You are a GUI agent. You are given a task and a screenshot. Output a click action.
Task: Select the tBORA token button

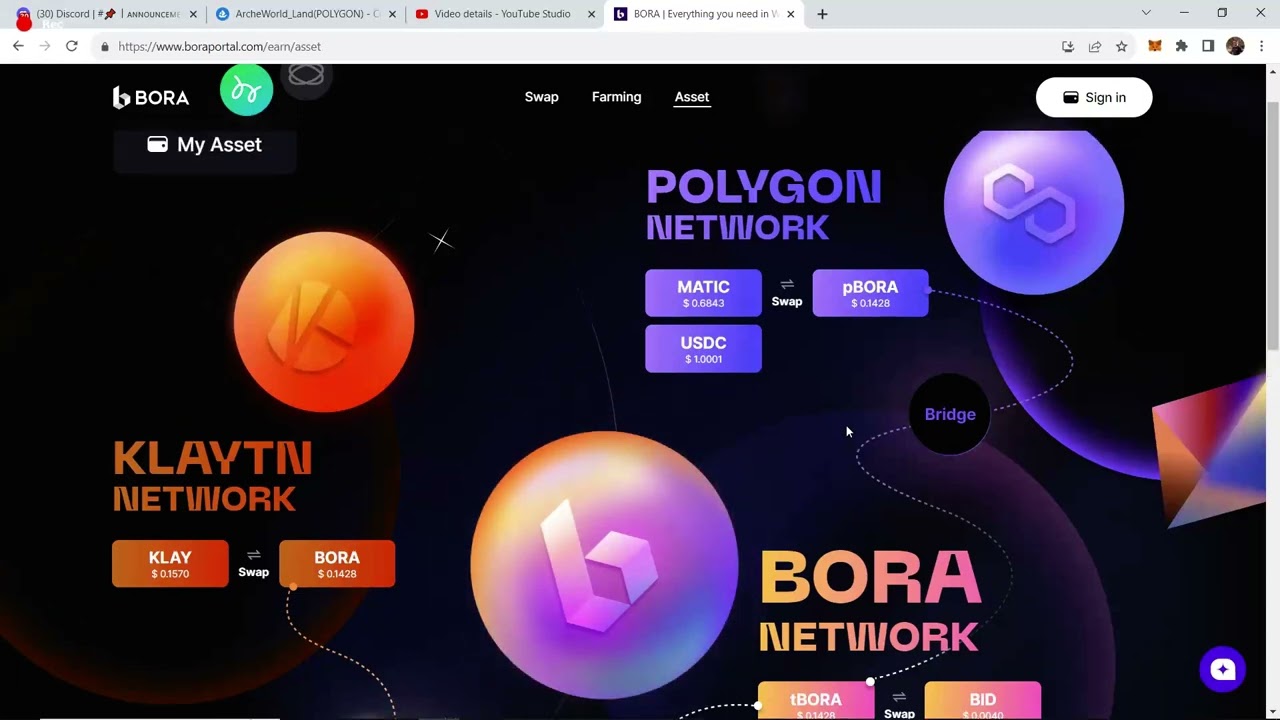(815, 701)
